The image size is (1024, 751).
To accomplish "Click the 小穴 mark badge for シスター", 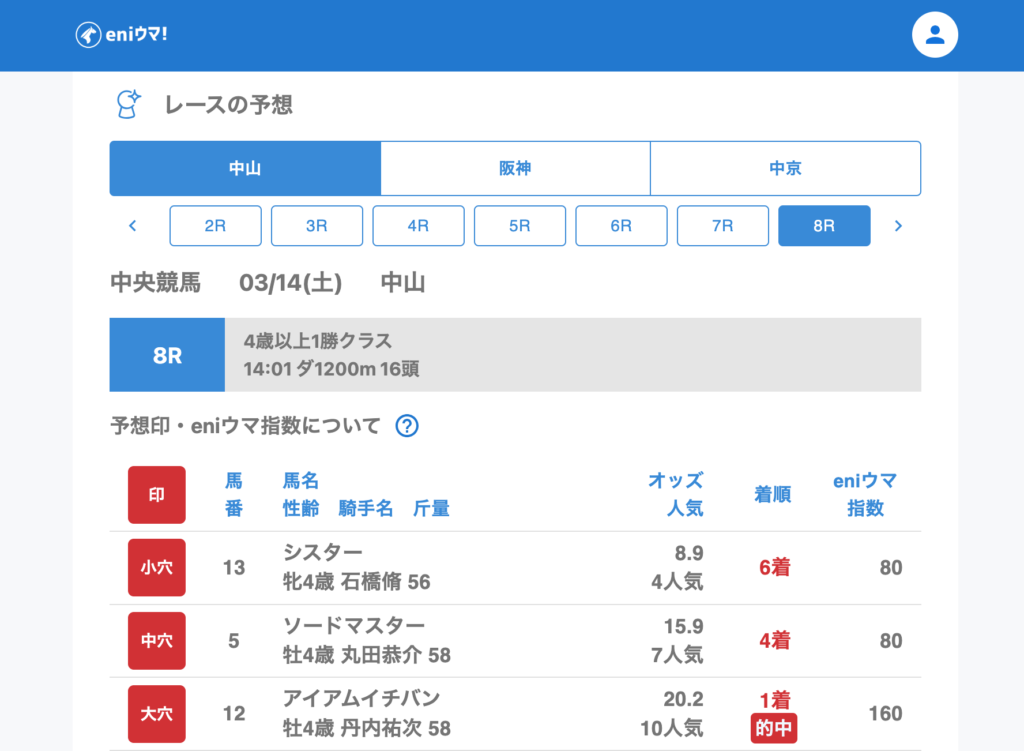I will [x=157, y=568].
